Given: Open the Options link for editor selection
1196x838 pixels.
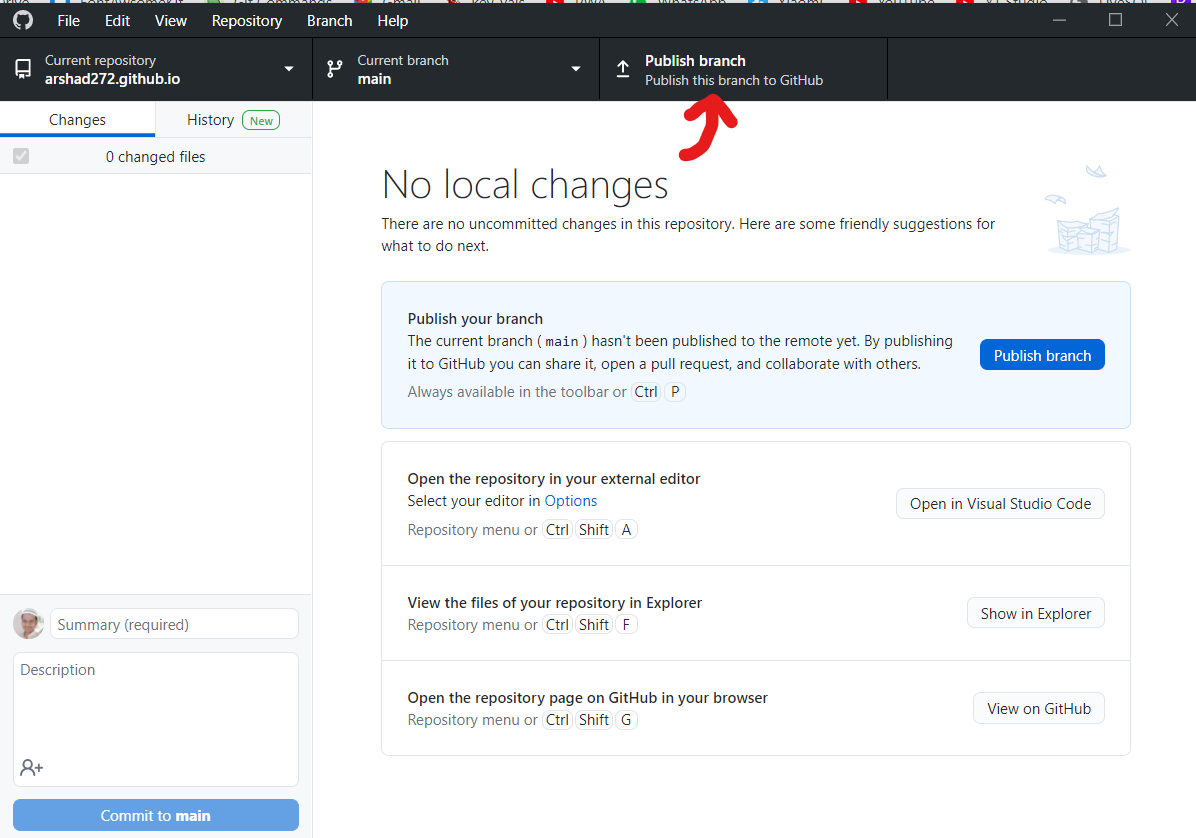Looking at the screenshot, I should 571,501.
